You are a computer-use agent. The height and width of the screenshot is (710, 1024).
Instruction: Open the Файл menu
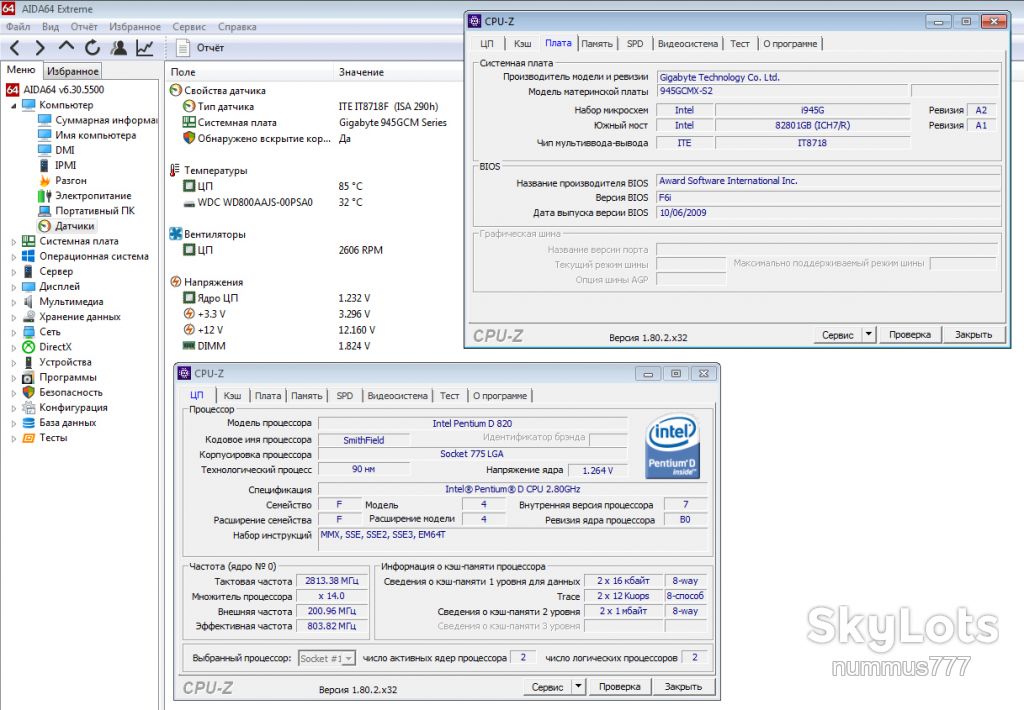pos(18,27)
